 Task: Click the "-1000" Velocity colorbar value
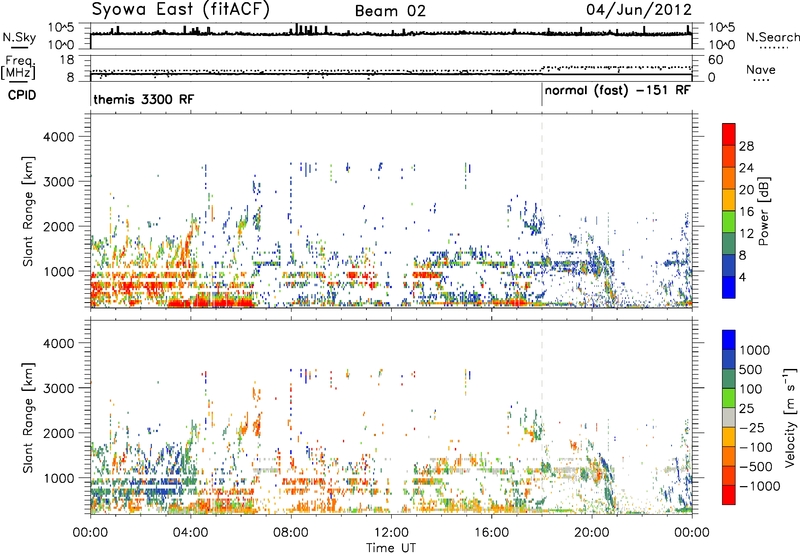coord(759,486)
